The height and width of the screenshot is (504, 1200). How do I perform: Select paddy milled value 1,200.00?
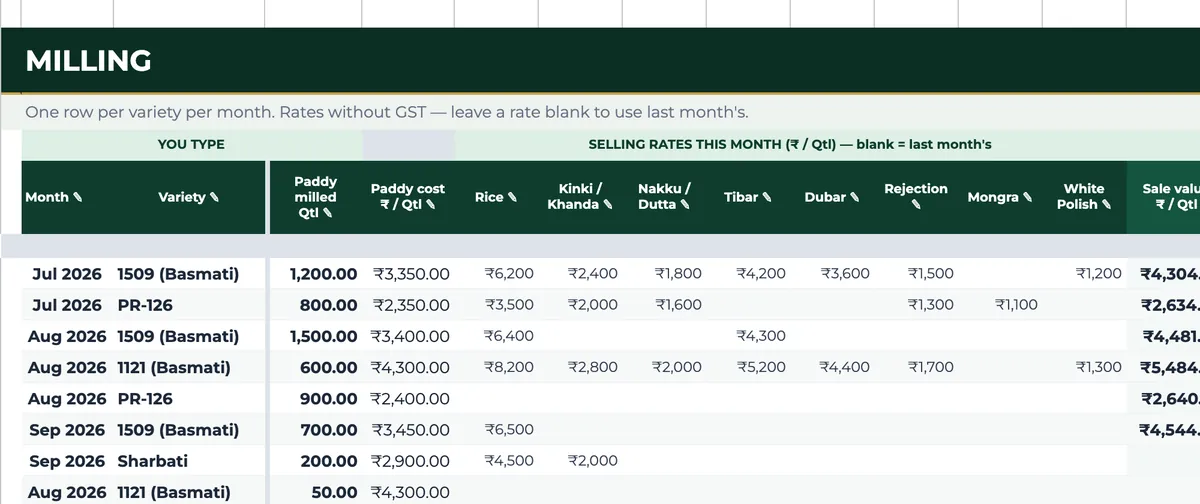click(x=323, y=273)
